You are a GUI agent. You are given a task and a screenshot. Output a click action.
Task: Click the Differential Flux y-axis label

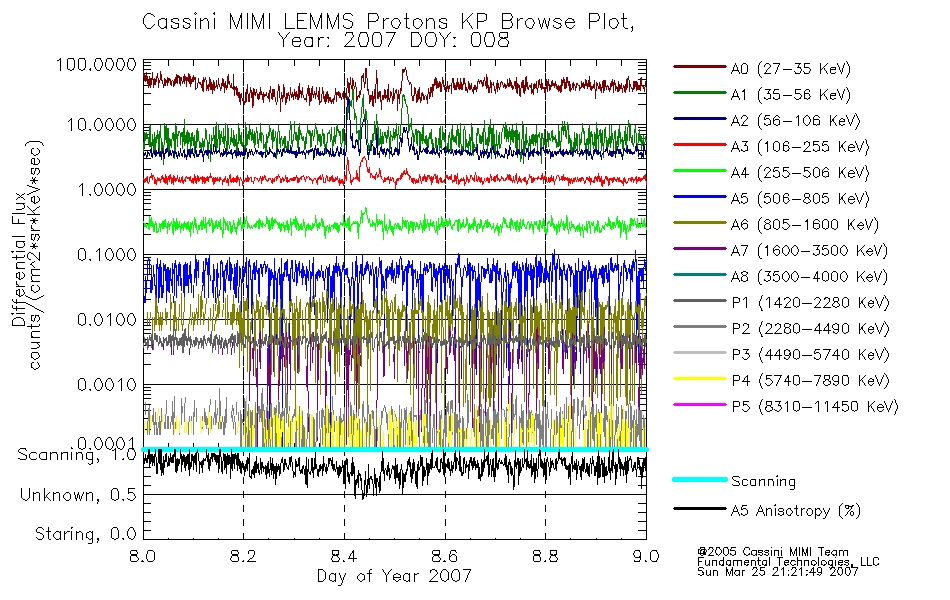(x=19, y=259)
